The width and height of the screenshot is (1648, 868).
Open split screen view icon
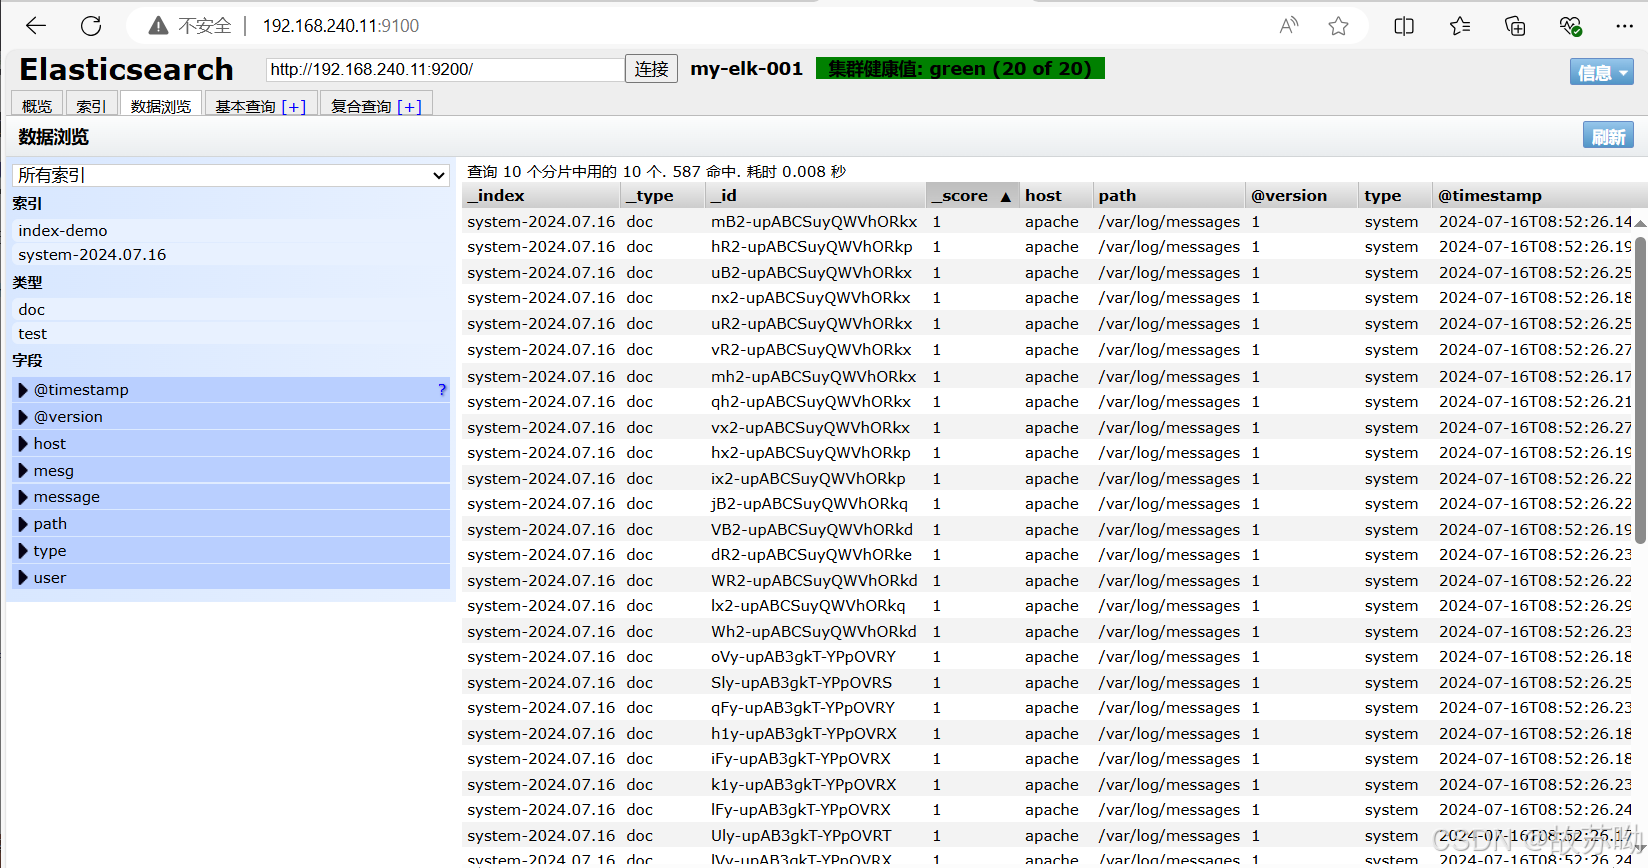[1404, 26]
